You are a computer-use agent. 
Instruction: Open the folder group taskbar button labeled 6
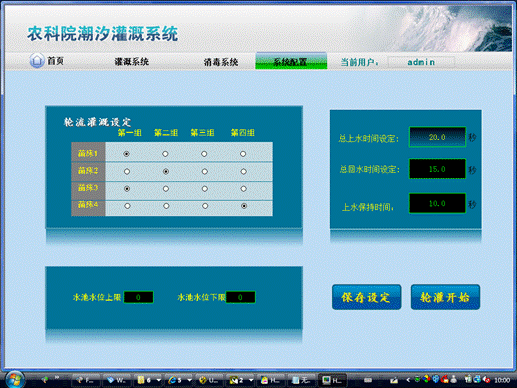145,380
